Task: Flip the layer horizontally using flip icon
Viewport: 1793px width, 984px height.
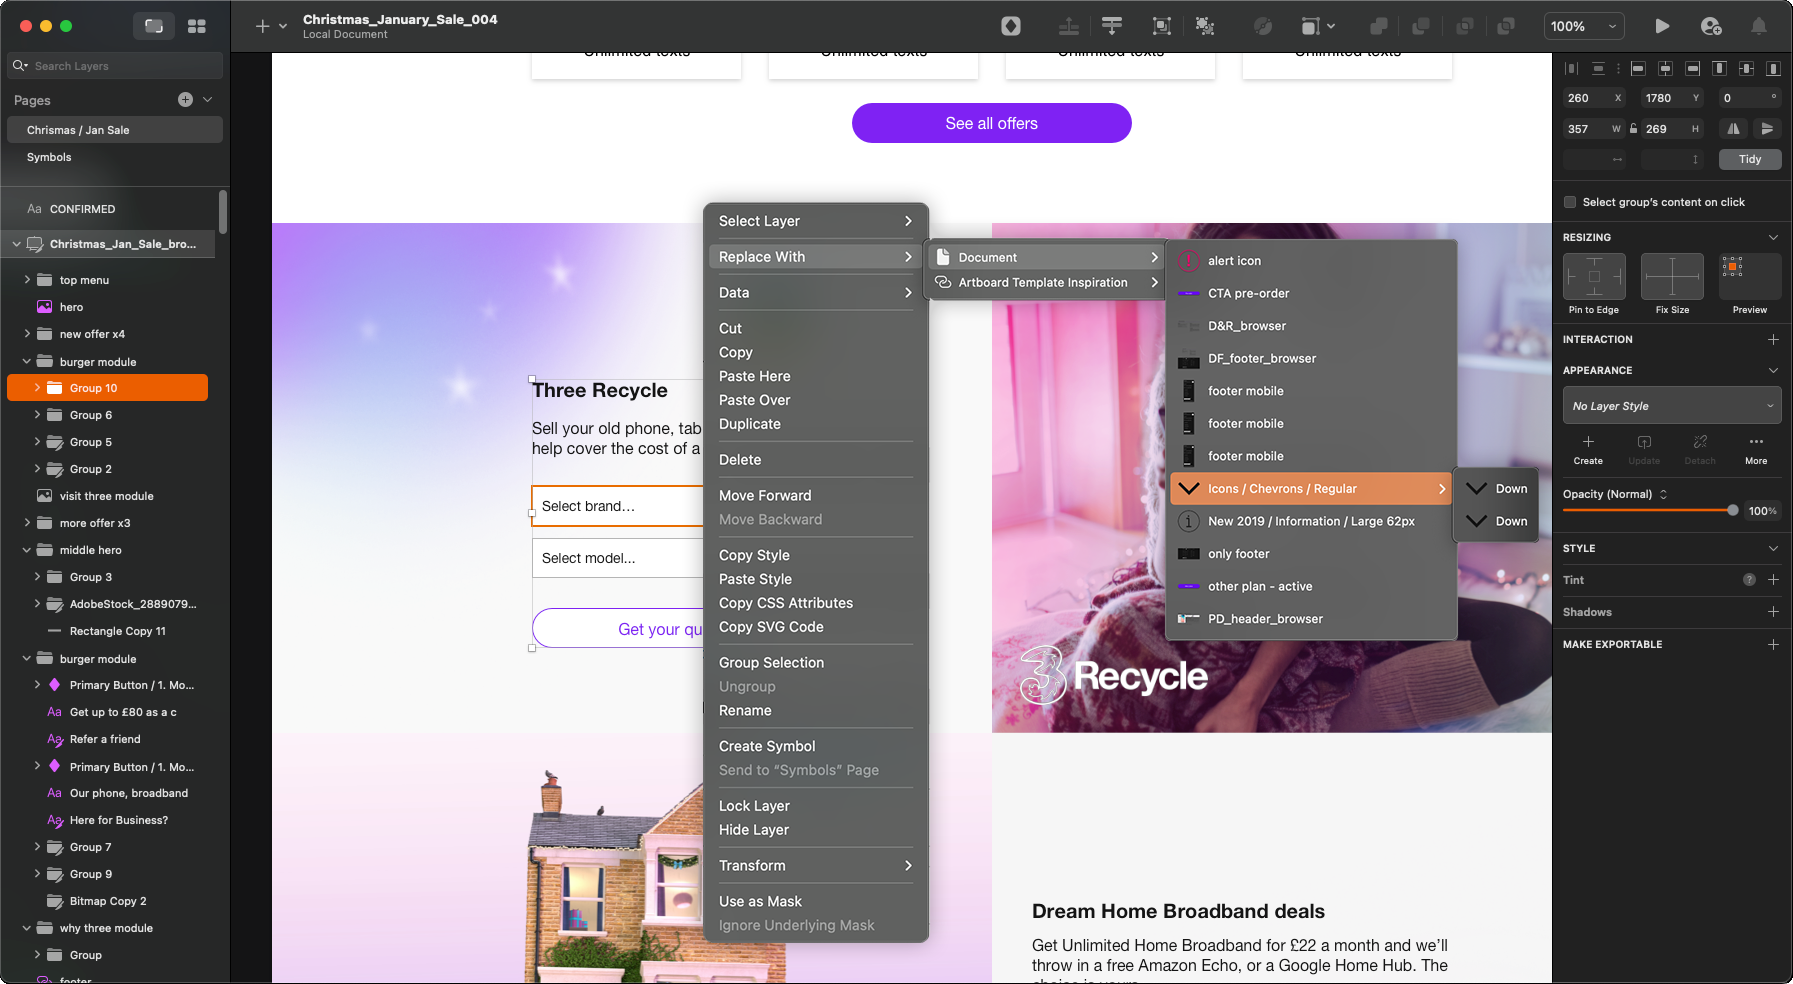Action: click(x=1733, y=129)
